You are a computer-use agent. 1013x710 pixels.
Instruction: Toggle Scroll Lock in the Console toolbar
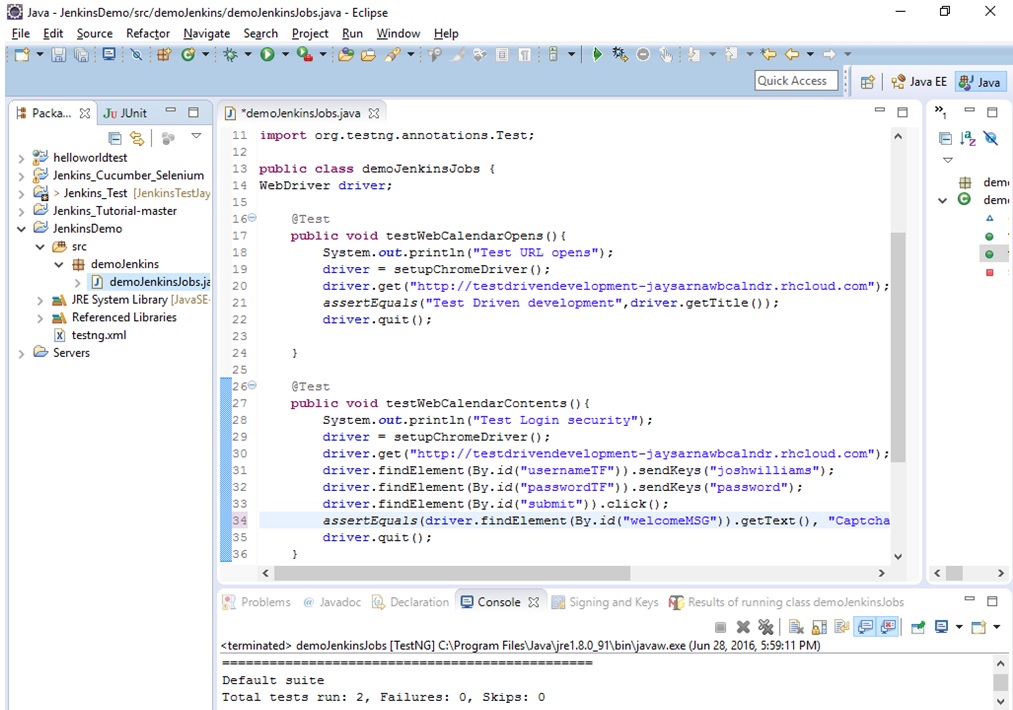pos(818,627)
